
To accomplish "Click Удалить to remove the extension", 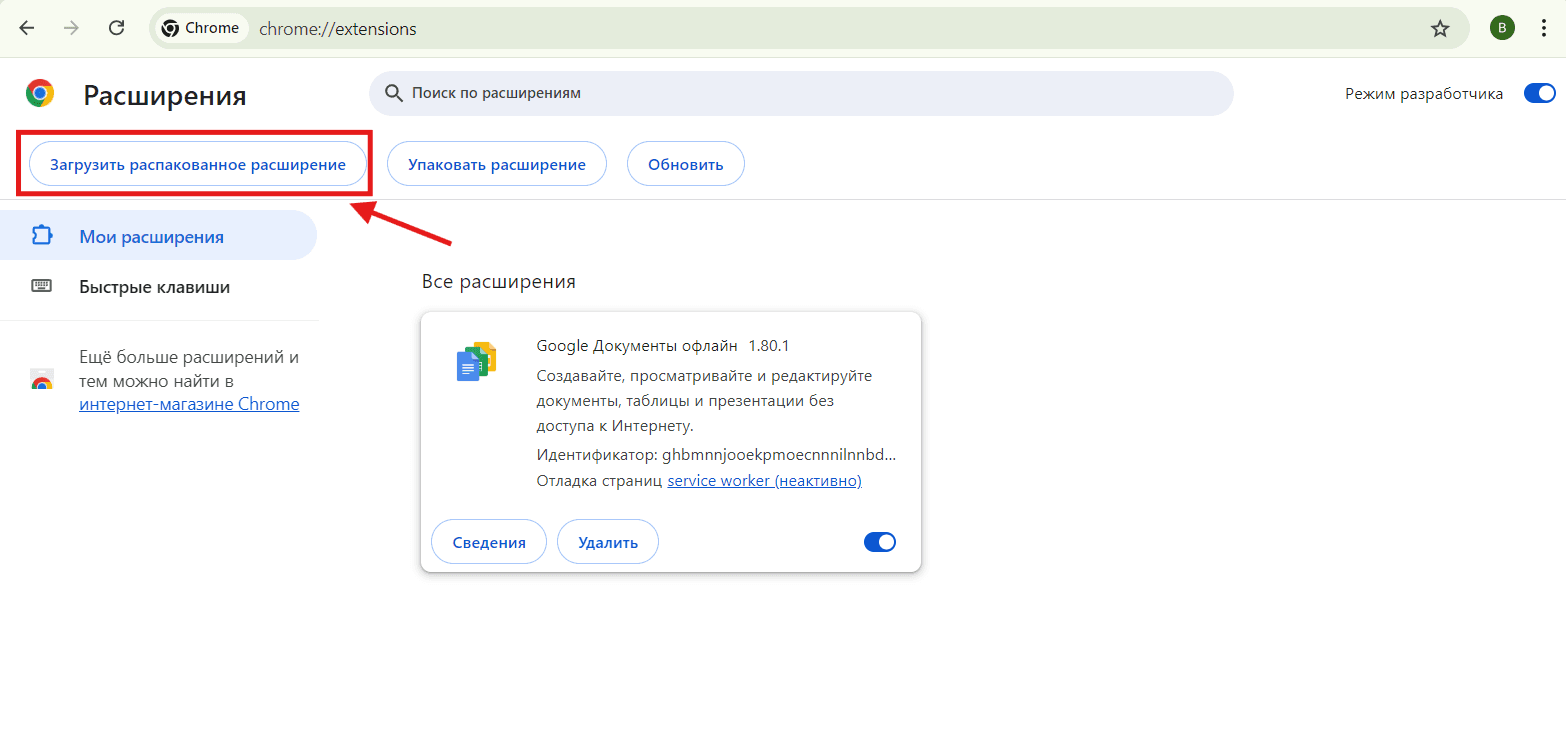I will click(607, 542).
